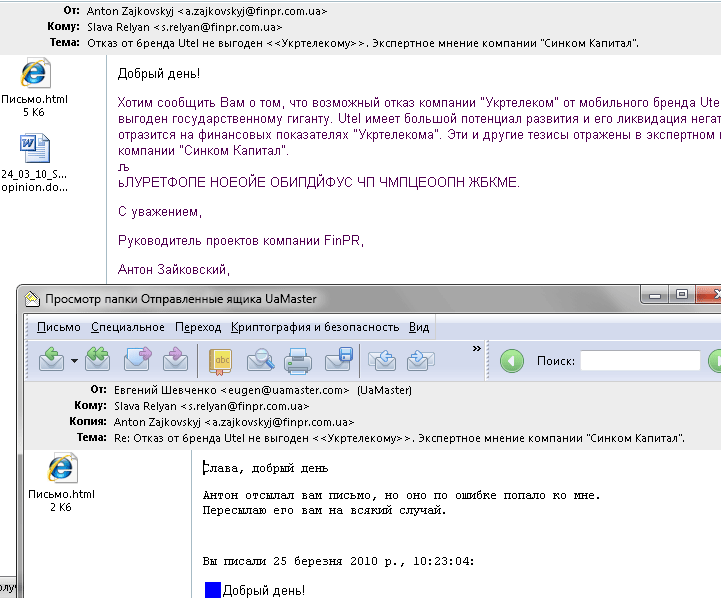Click the back window's Тема subject Отказ от бренда Utel
Viewport: 721px width, 598px height.
point(363,43)
